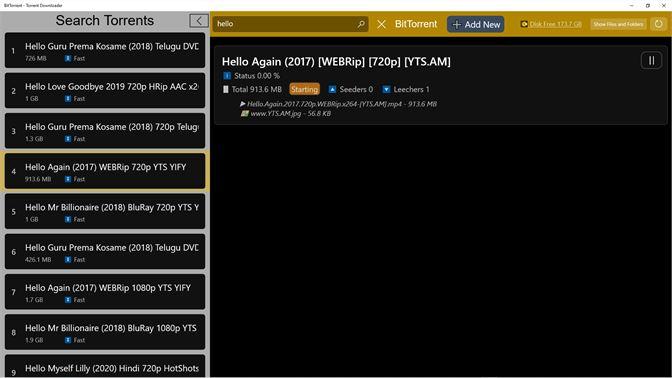Viewport: 672px width, 378px height.
Task: Clear the search with the X icon
Action: (x=381, y=24)
